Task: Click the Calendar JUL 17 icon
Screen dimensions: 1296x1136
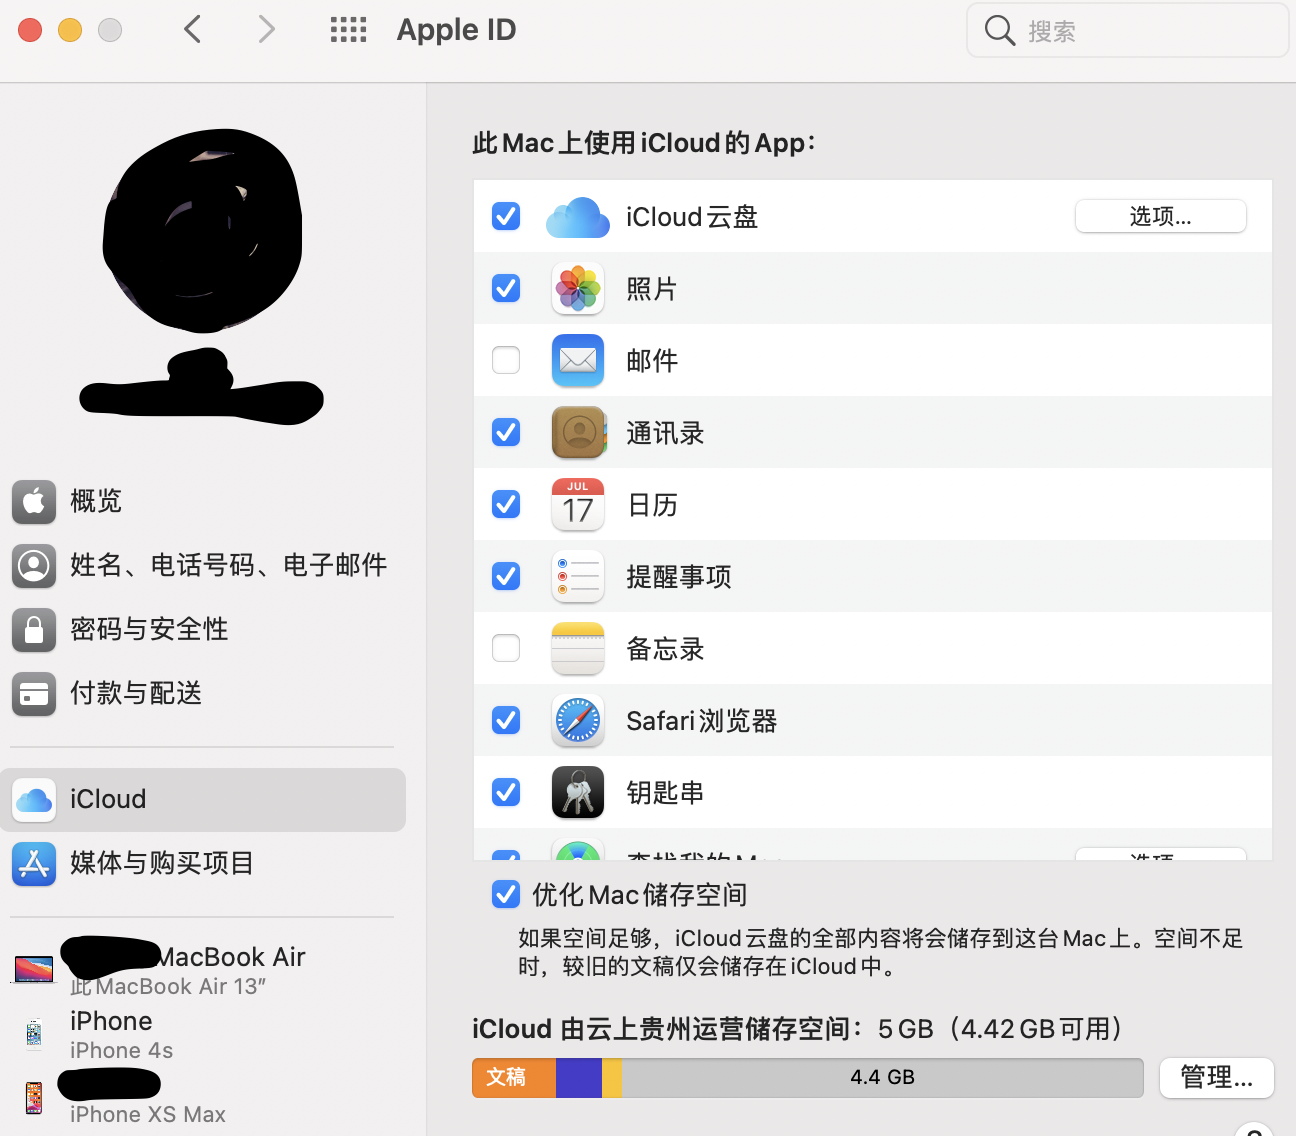Action: [x=578, y=505]
